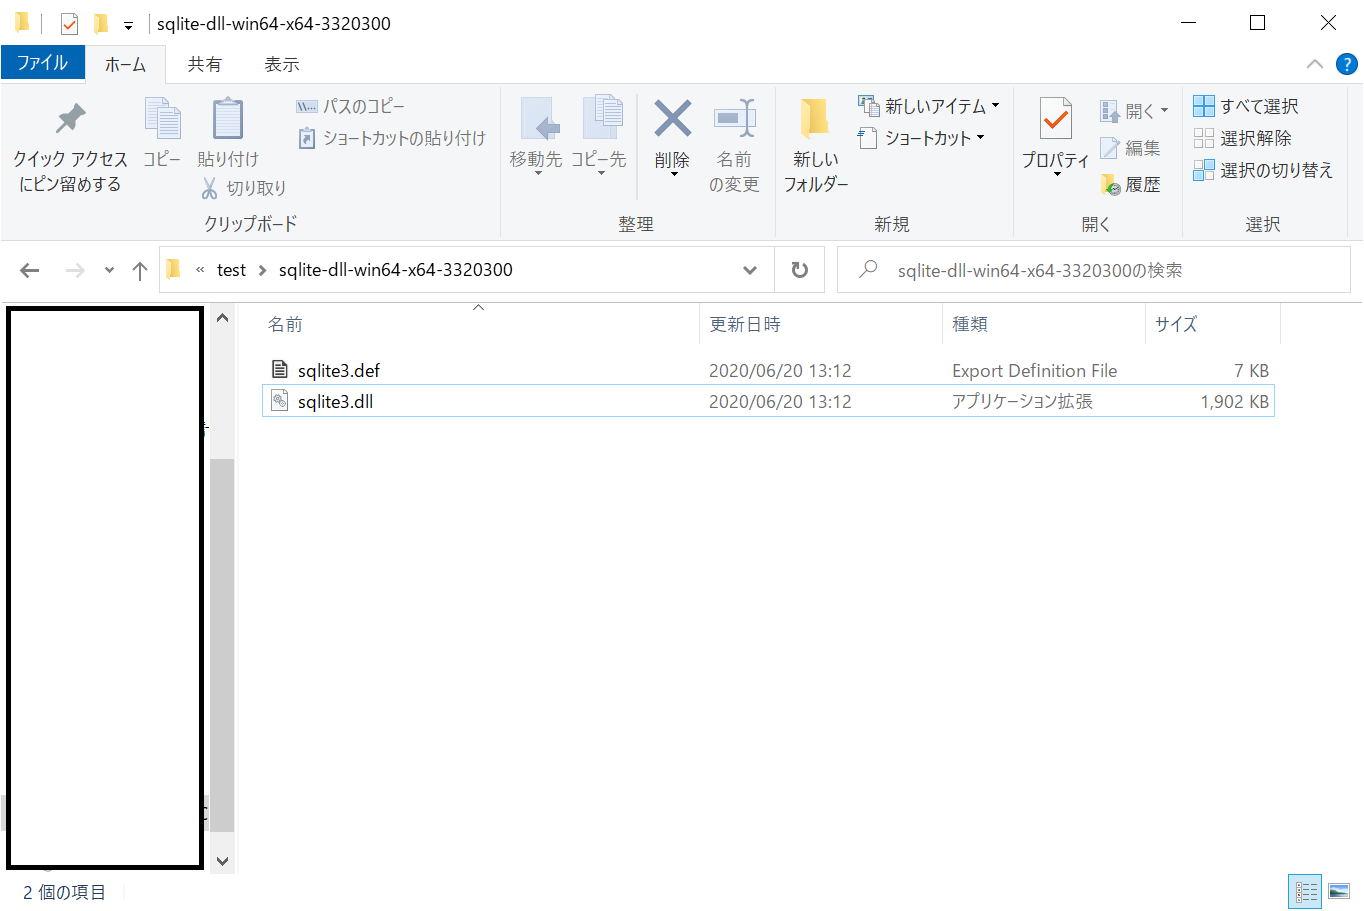Viewport: 1364px width, 911px height.
Task: Open Properties (プロパティ) with checkmark icon
Action: tap(1055, 136)
